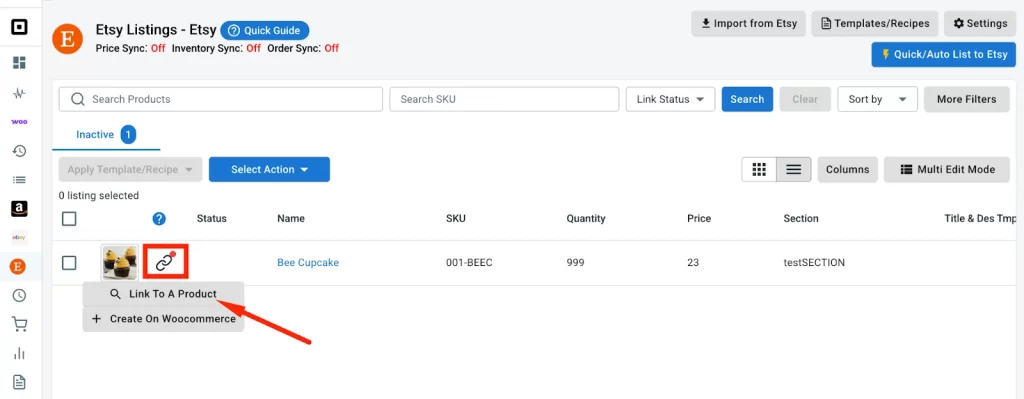Click the Clear button

point(805,99)
